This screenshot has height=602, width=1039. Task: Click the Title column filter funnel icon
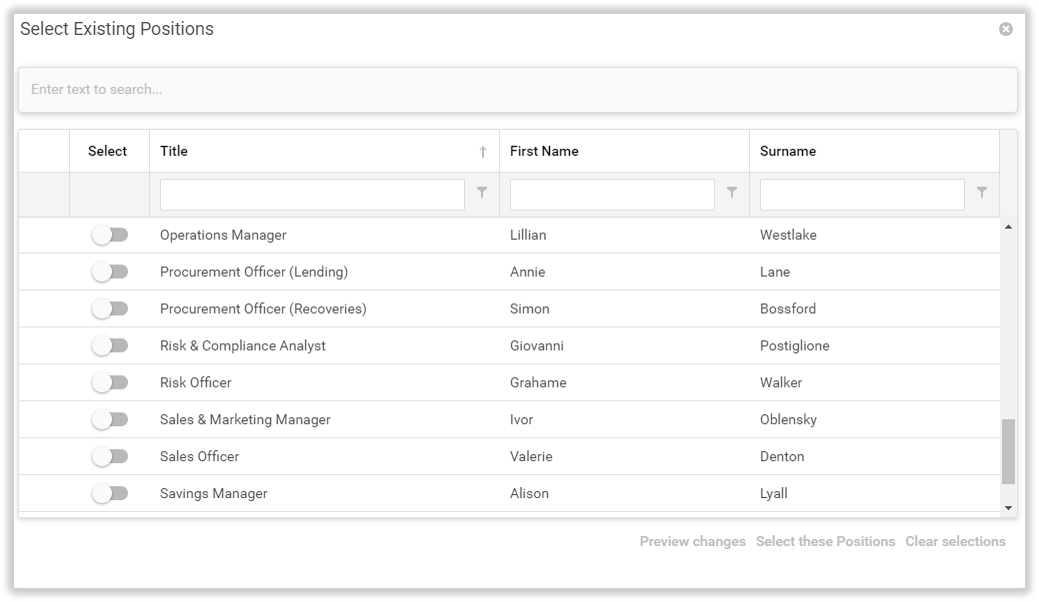[482, 193]
